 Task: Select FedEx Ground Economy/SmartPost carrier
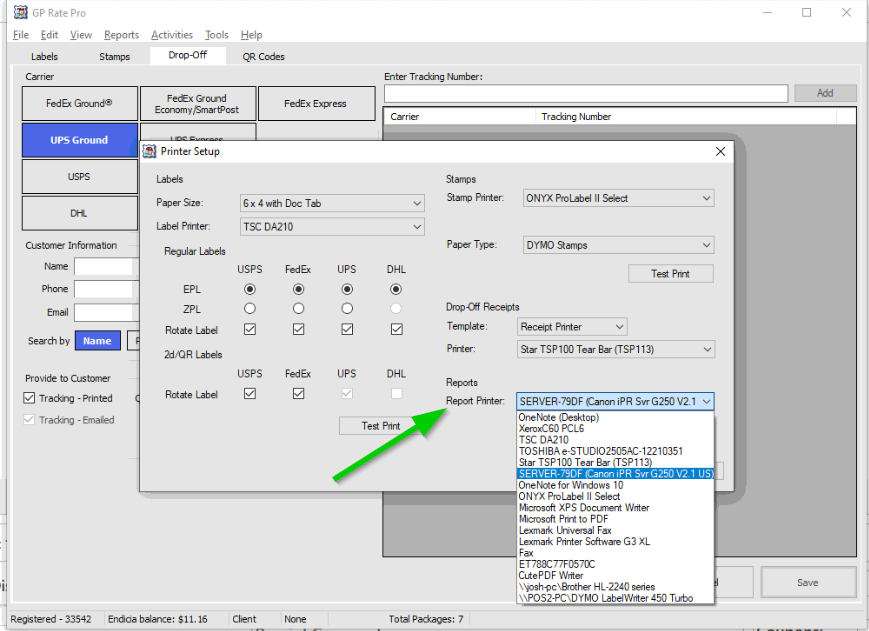tap(197, 103)
